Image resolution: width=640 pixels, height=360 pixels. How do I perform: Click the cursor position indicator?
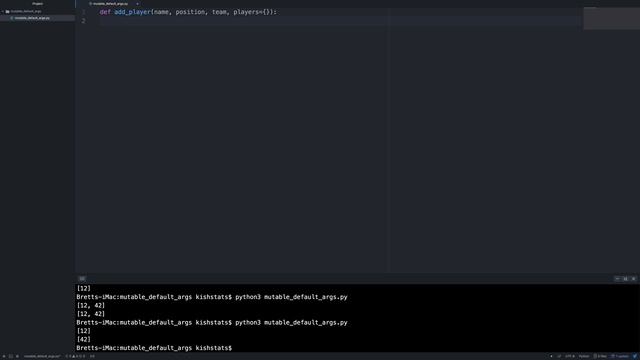coord(92,356)
